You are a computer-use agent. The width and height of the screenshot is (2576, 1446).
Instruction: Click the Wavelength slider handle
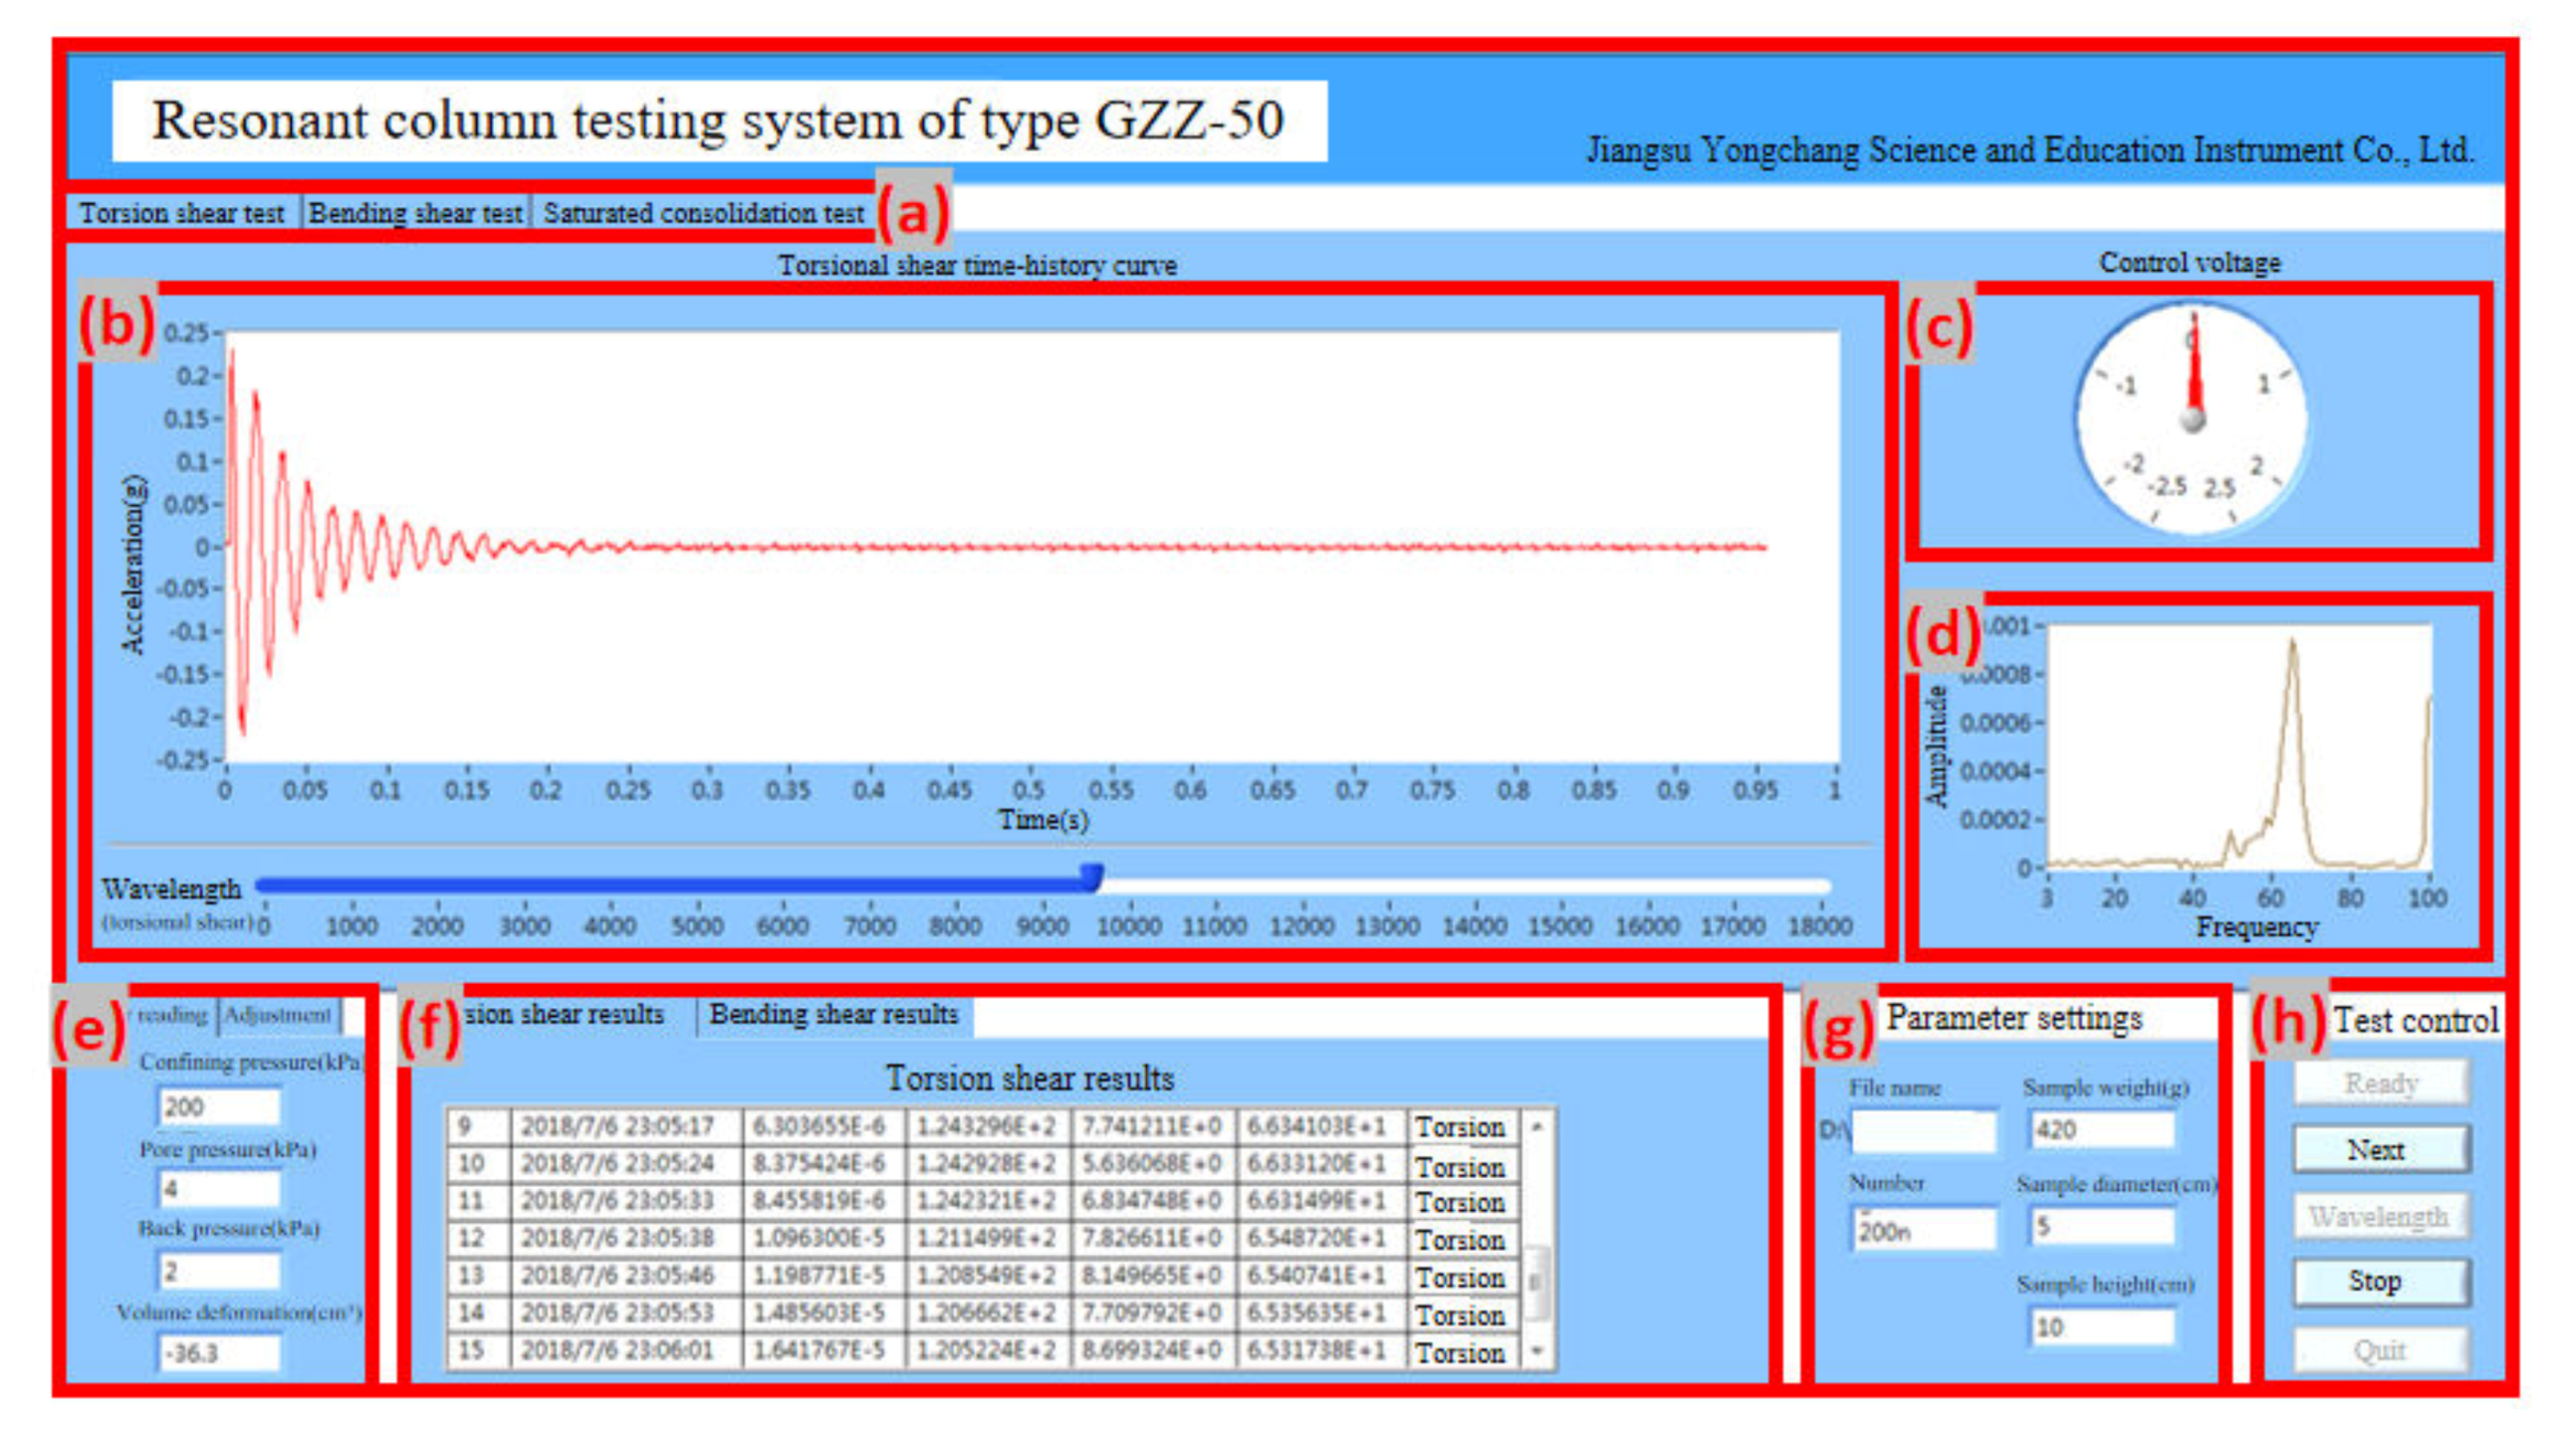[x=1093, y=878]
